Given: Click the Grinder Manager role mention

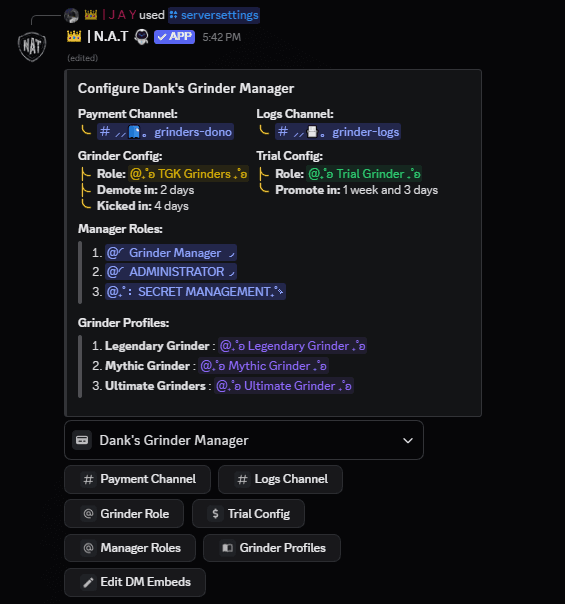Looking at the screenshot, I should pyautogui.click(x=171, y=253).
